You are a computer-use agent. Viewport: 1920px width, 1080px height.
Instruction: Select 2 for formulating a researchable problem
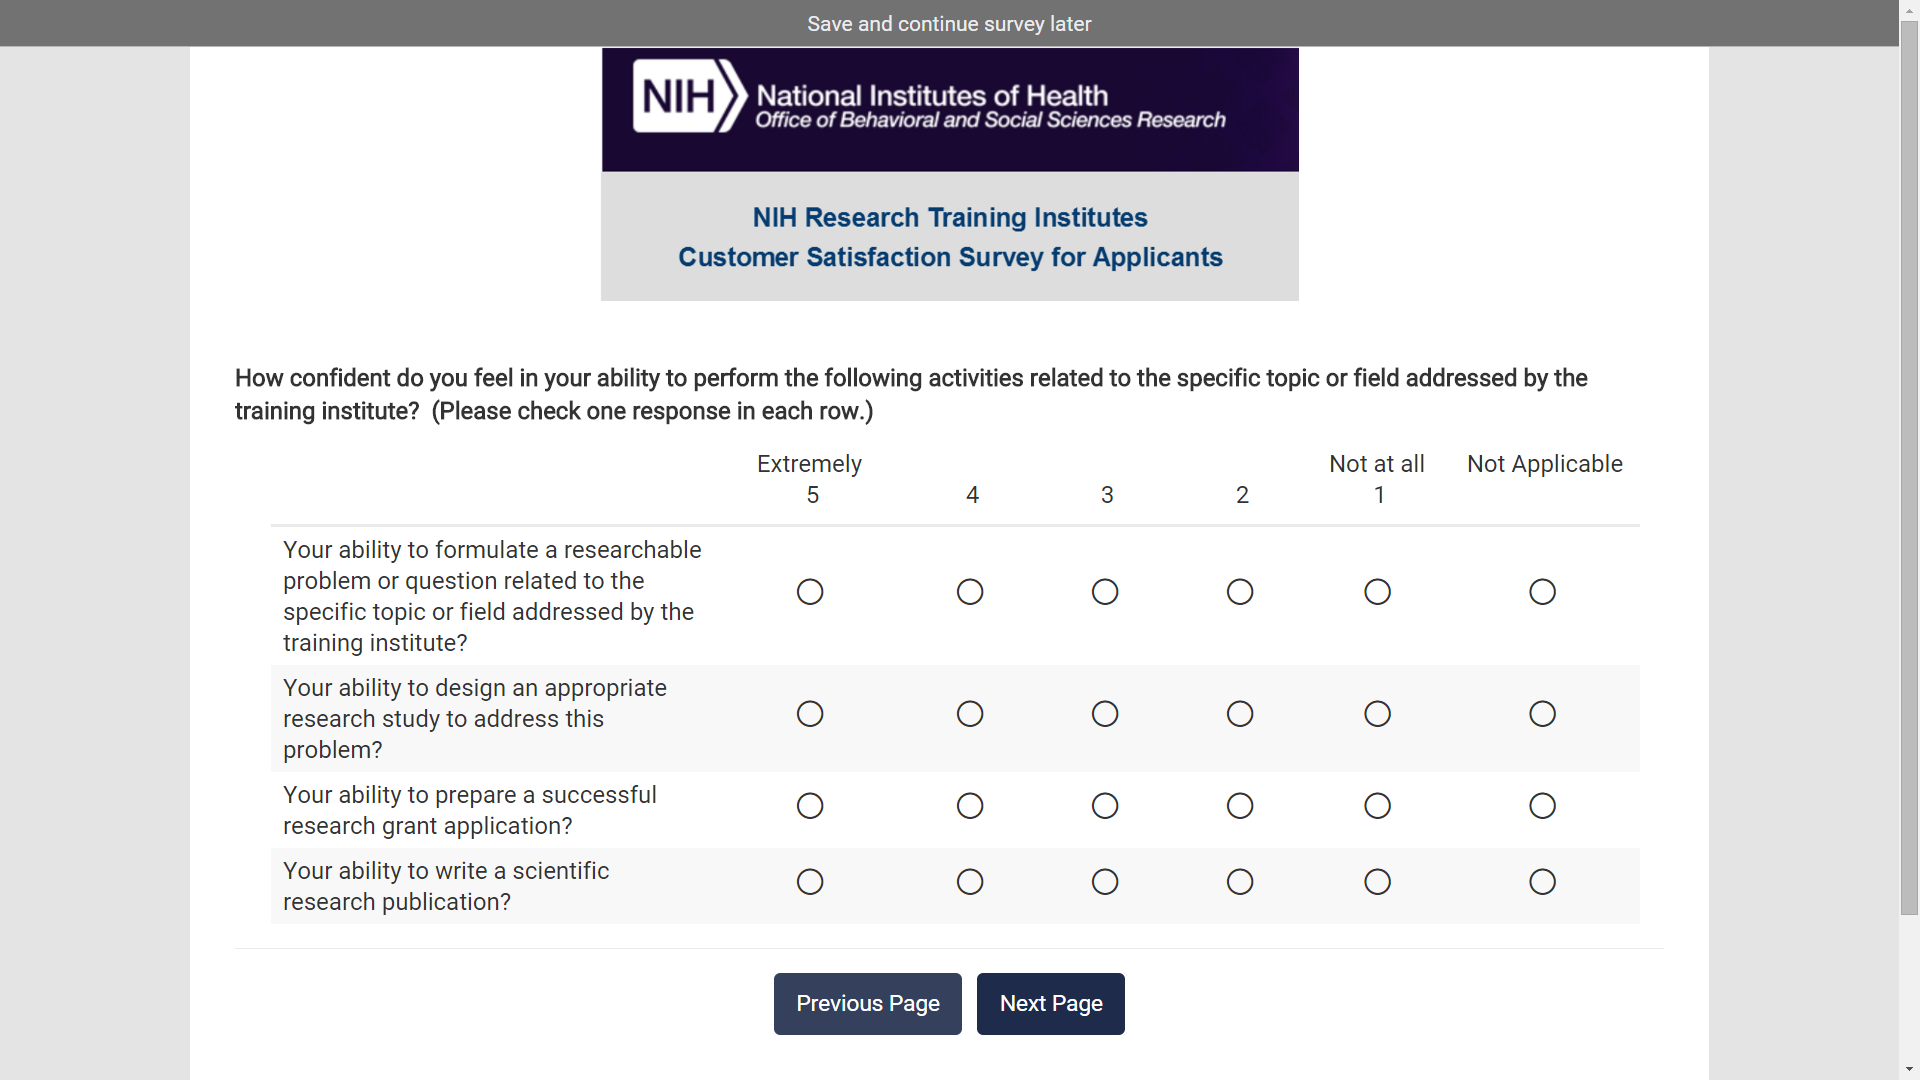(x=1240, y=592)
